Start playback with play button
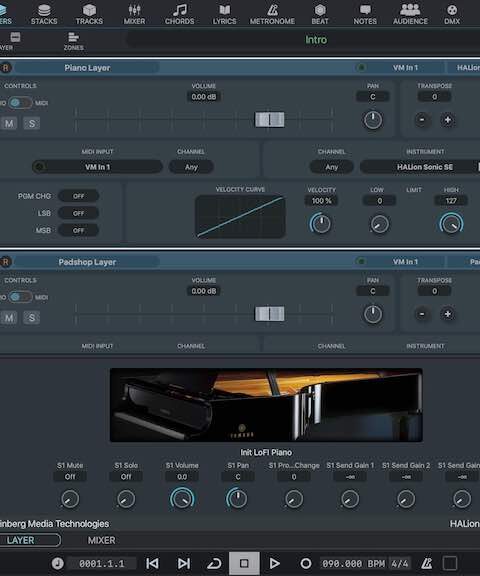This screenshot has height=576, width=480. pos(274,563)
